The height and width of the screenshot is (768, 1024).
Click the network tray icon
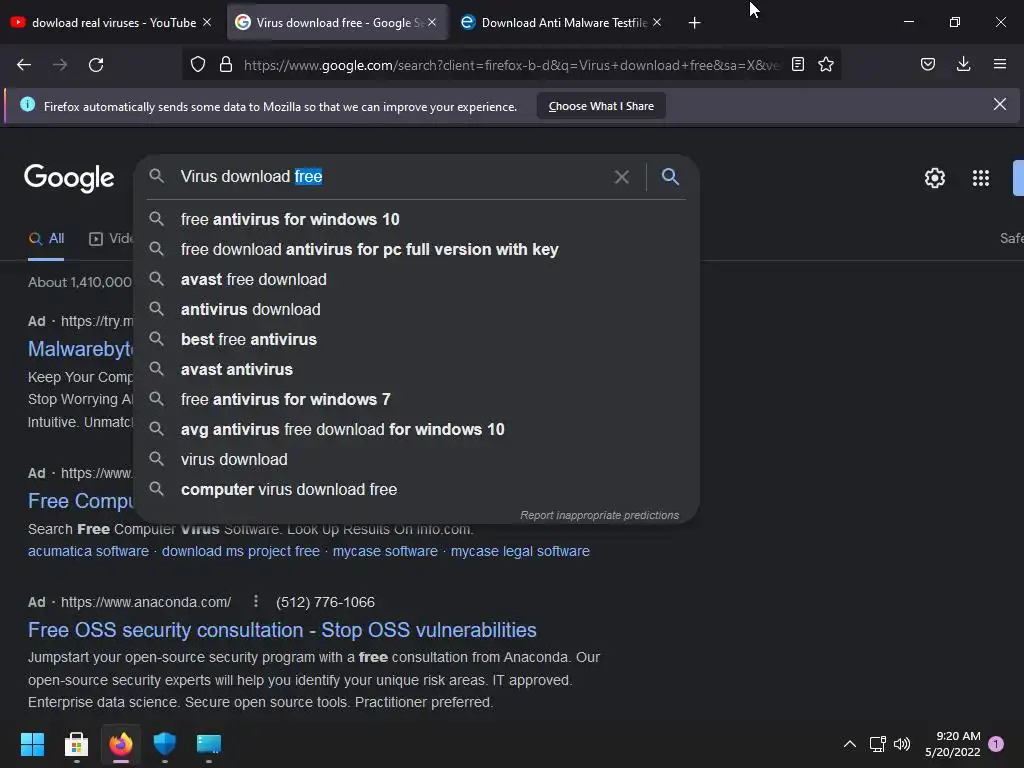click(x=877, y=744)
